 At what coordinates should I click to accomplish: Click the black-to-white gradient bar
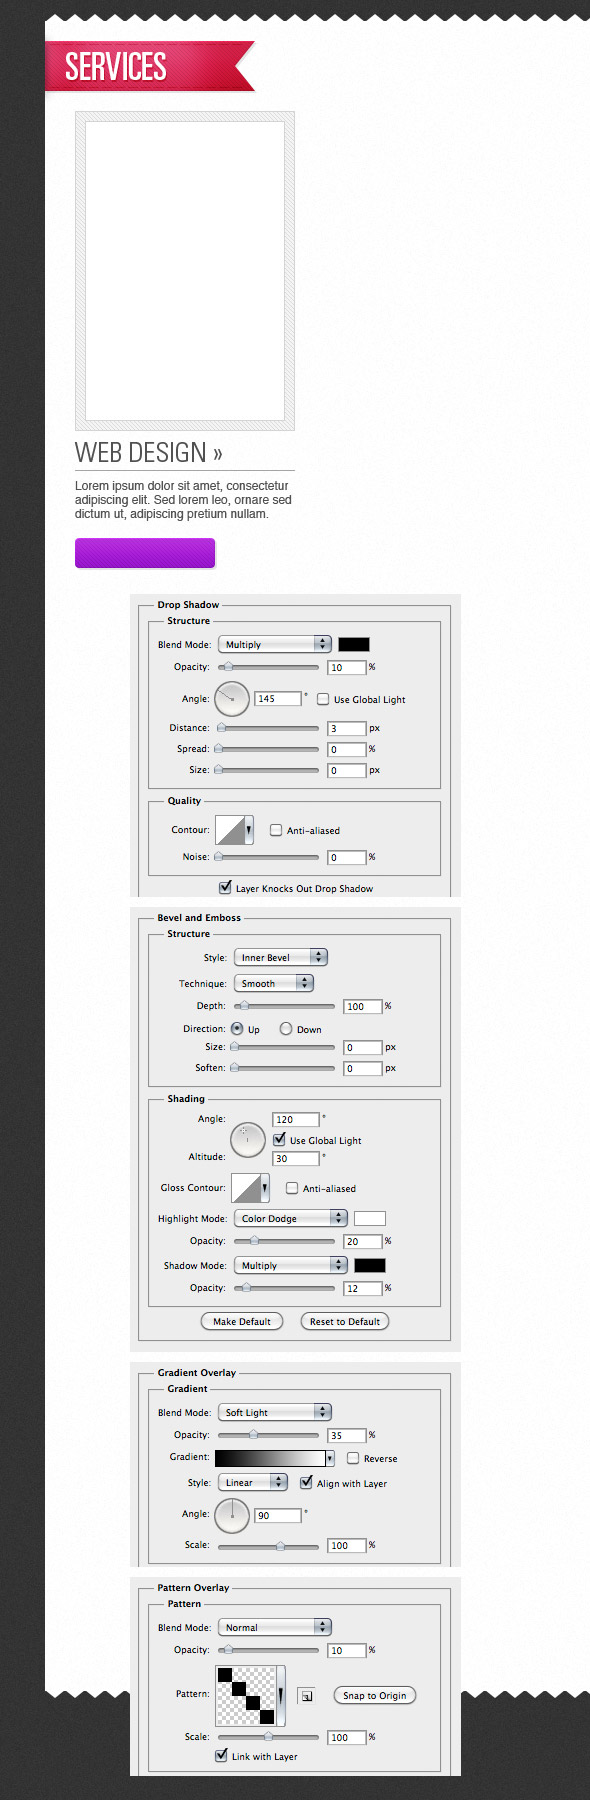[270, 1458]
